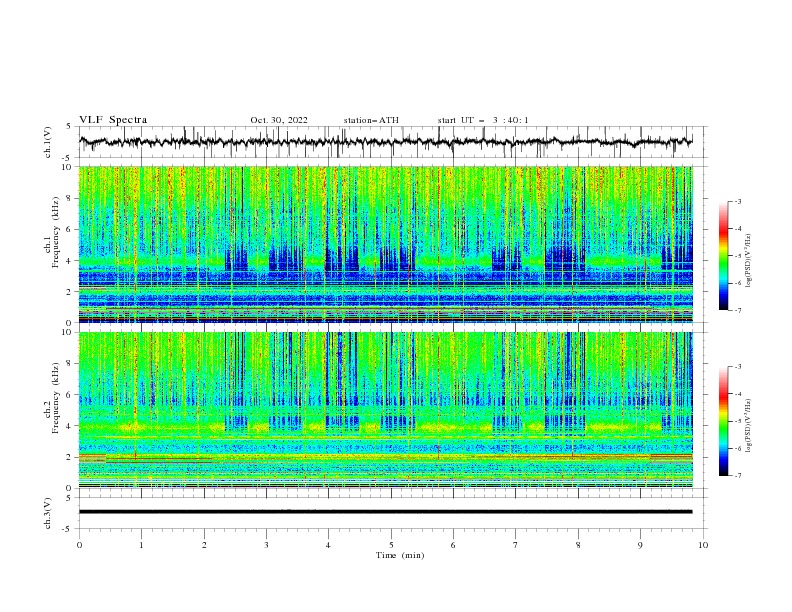792x612 pixels.
Task: Click time axis tick label "9"
Action: coord(640,545)
